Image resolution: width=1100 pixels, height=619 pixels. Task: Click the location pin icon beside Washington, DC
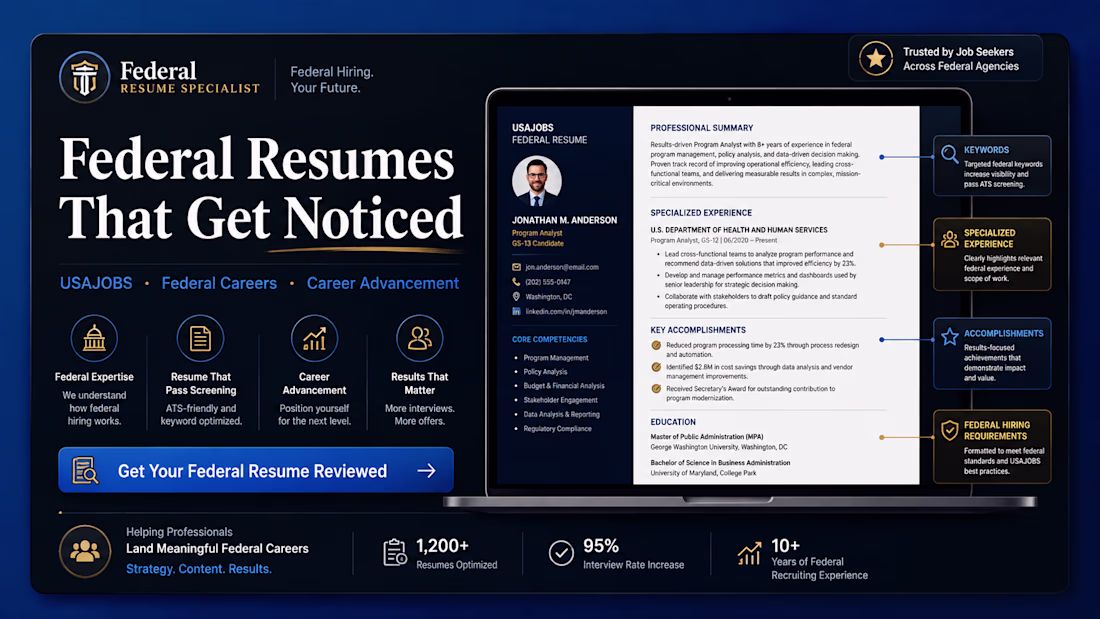coord(516,297)
